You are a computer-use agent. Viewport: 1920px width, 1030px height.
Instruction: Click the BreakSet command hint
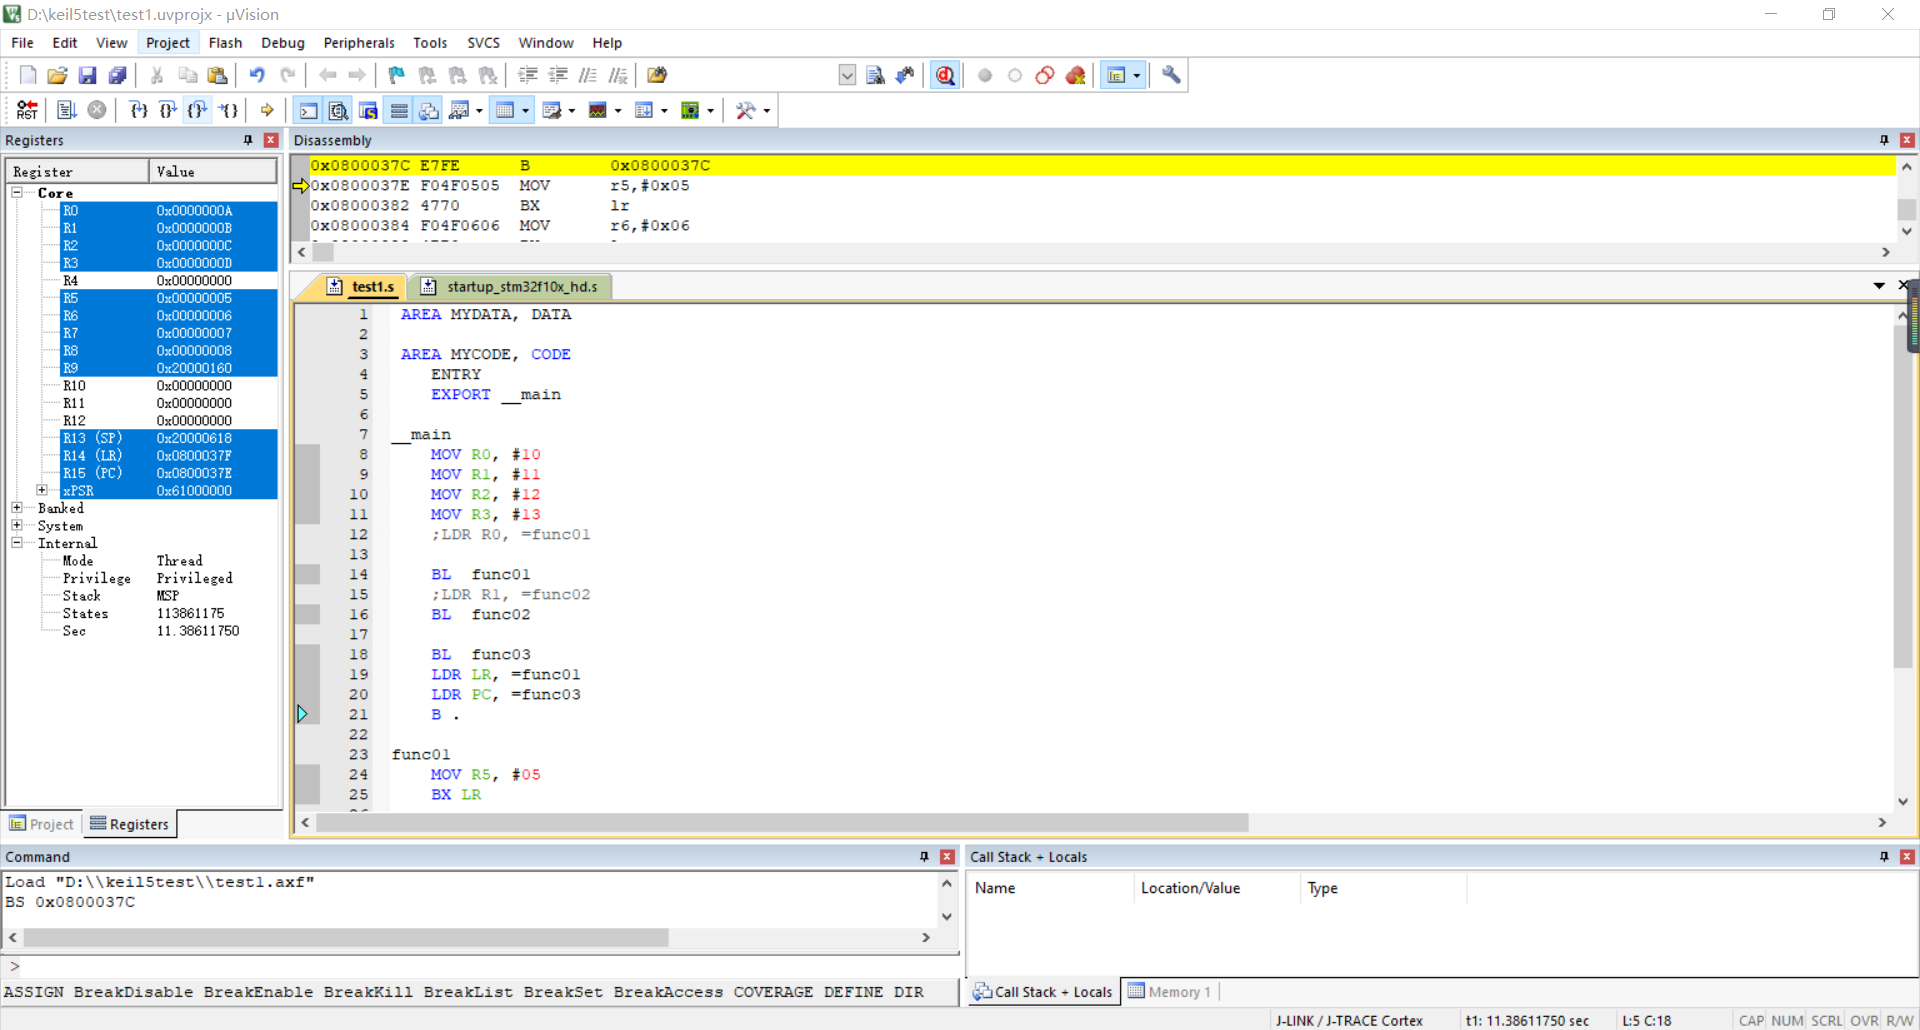click(x=563, y=991)
